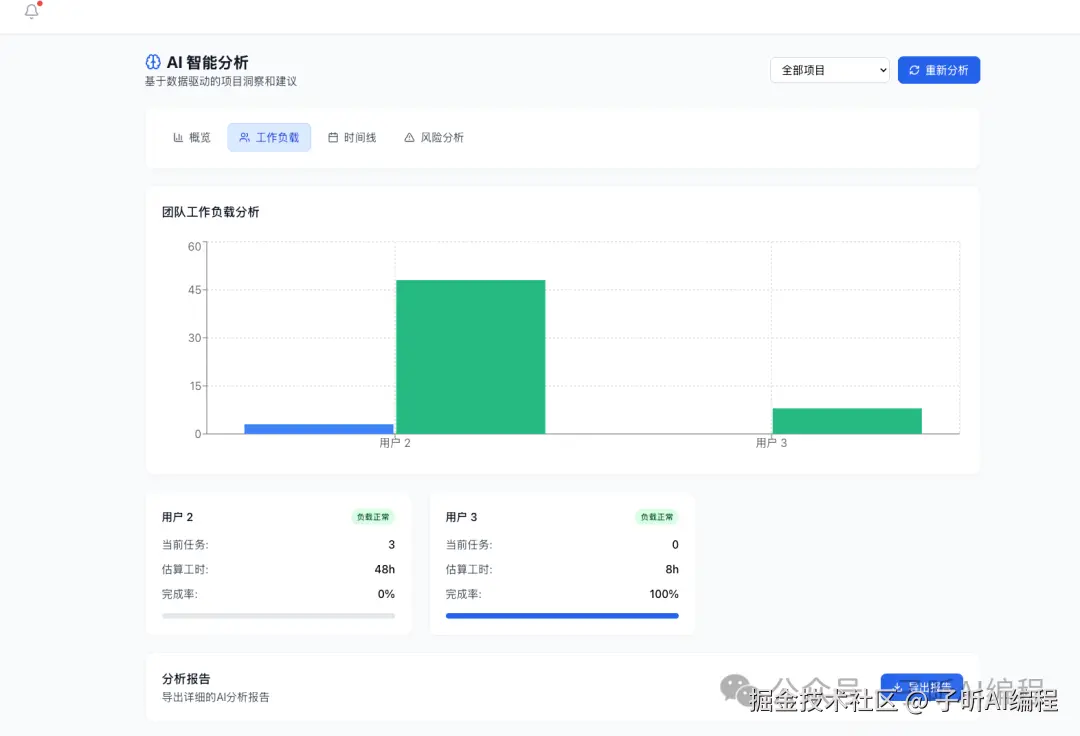Click the 团队工作负载分析 chart title

(211, 212)
